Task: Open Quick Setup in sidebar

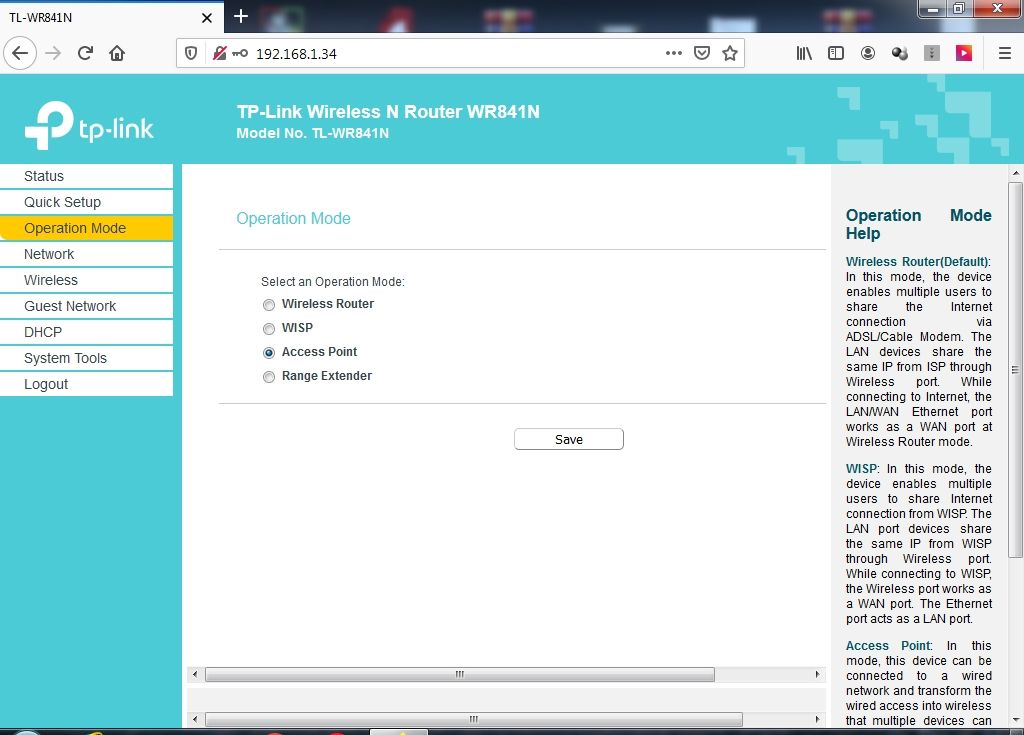Action: [x=86, y=203]
